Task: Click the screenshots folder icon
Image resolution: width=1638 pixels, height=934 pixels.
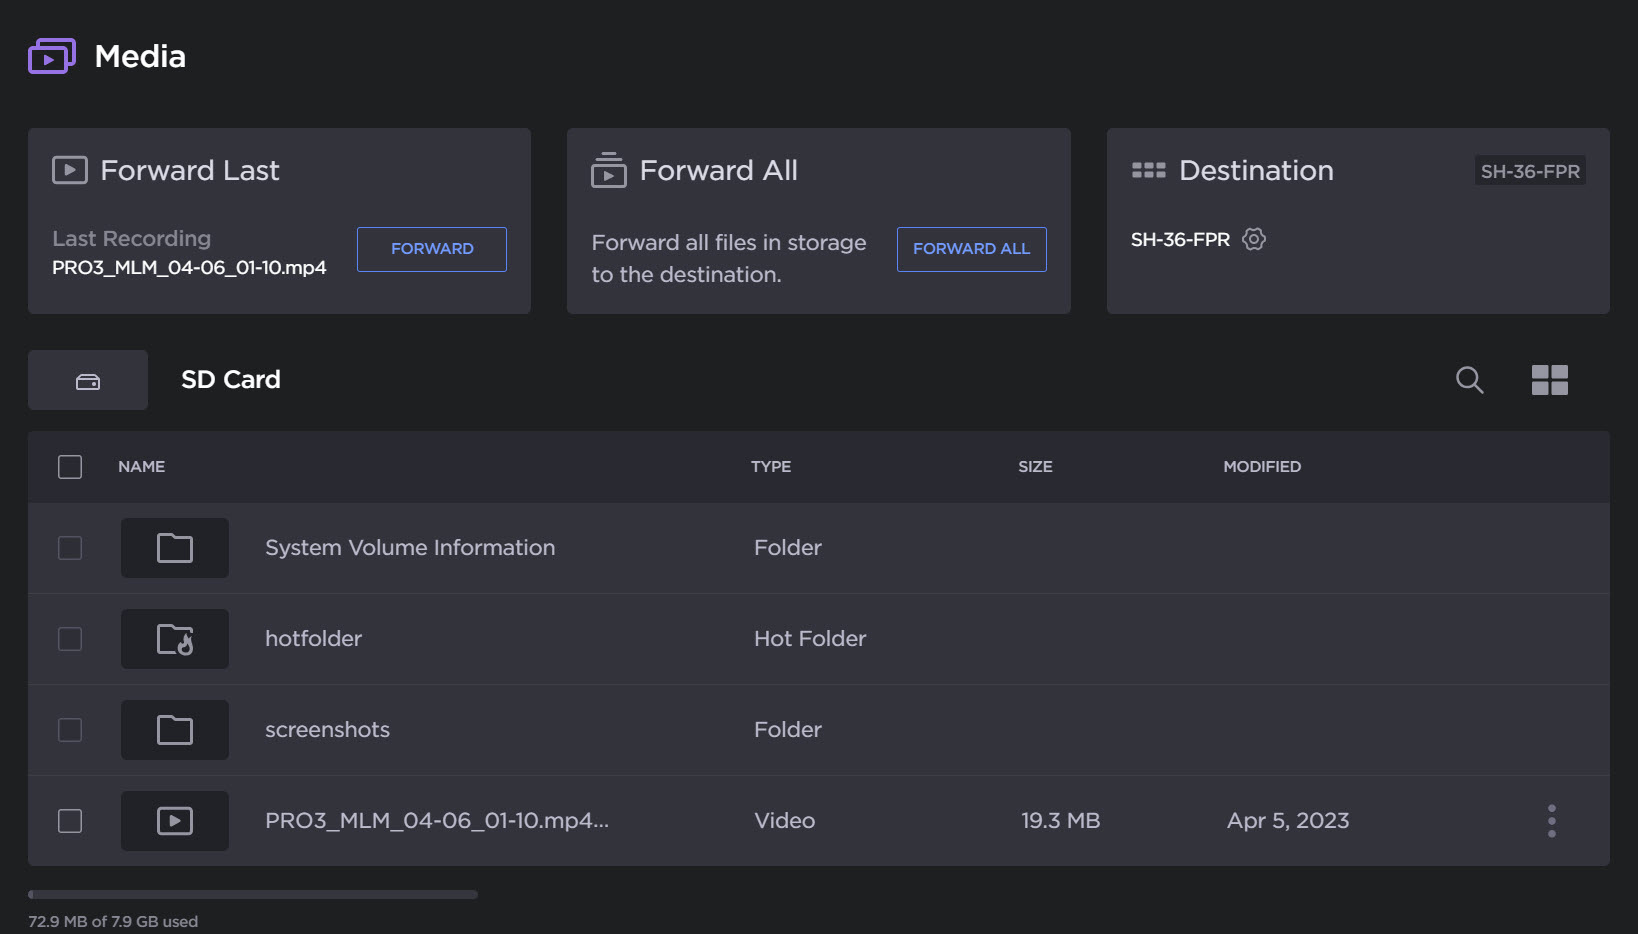Action: tap(175, 730)
